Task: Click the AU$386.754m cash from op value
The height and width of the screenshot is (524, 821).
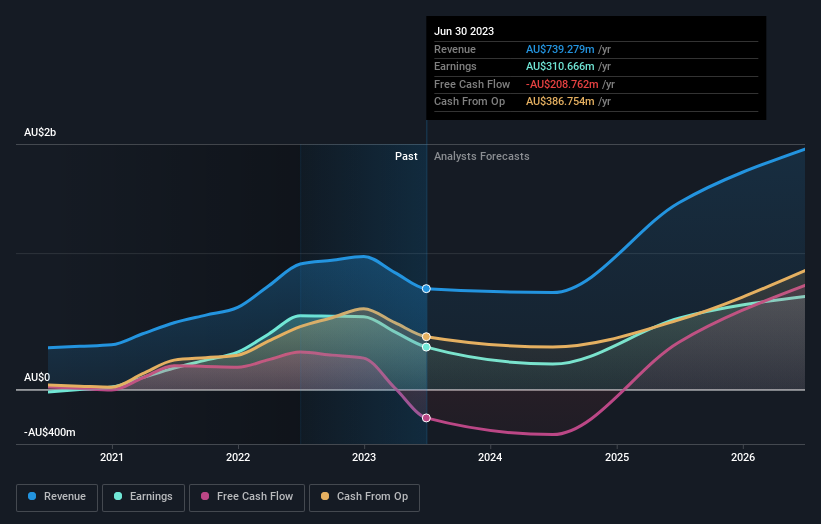Action: coord(560,102)
